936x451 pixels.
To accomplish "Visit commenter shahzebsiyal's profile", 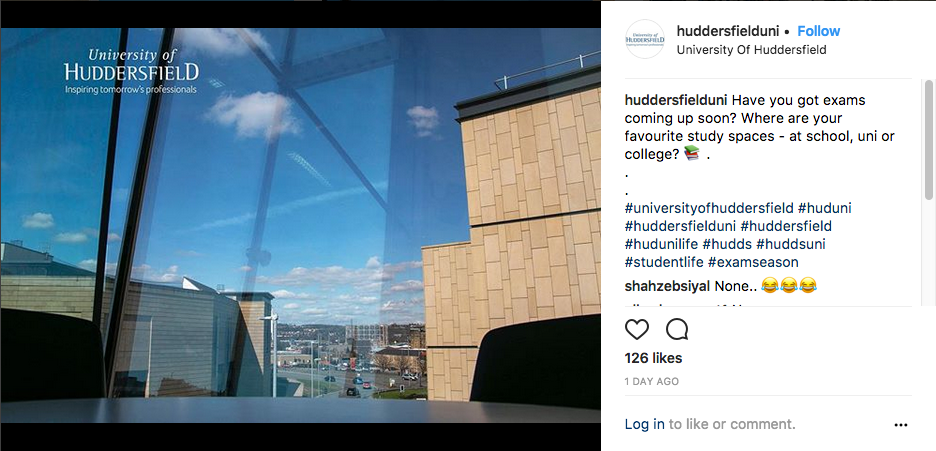I will tap(668, 286).
